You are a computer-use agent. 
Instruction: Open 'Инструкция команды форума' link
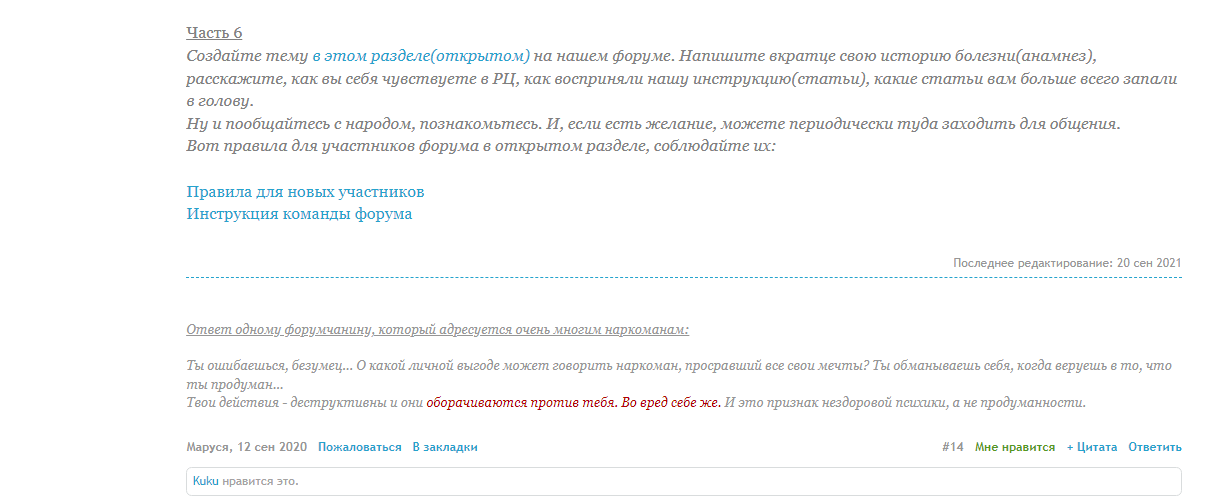click(x=299, y=214)
